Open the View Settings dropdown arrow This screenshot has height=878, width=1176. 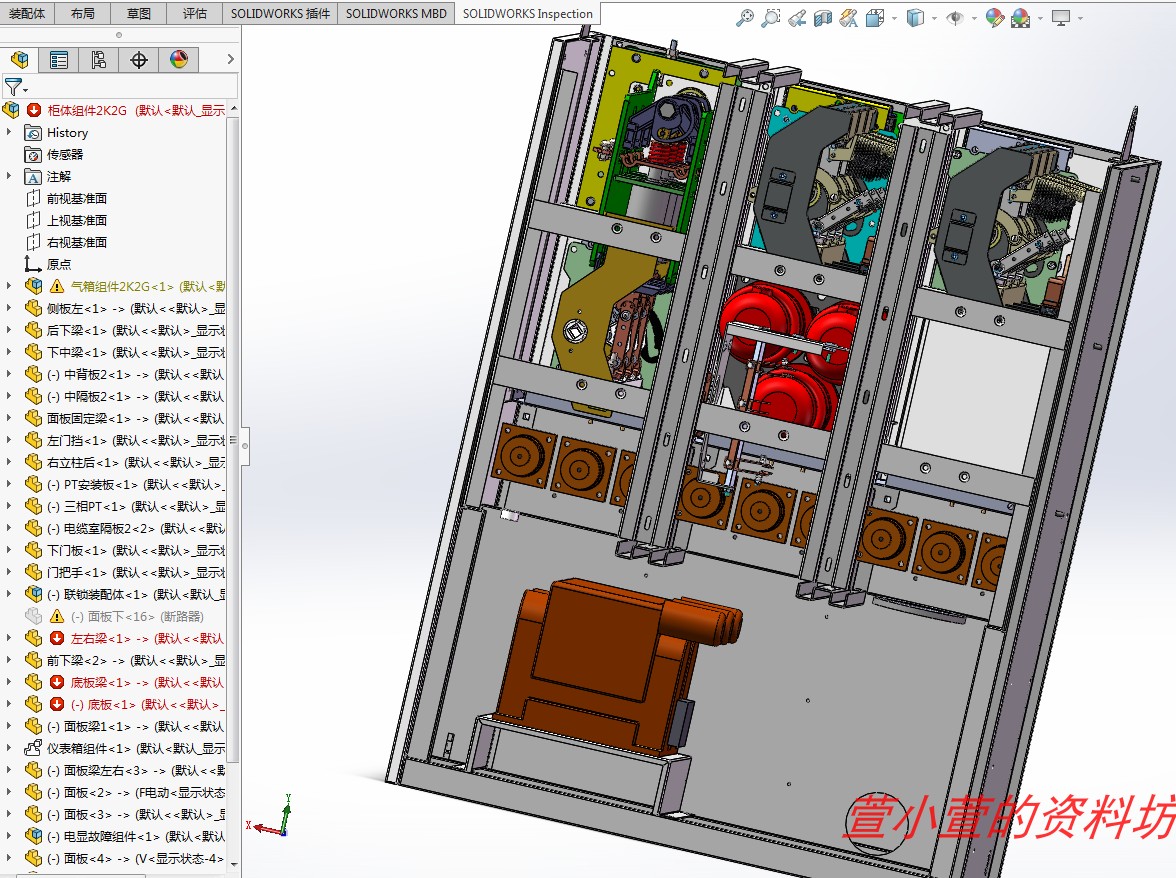point(1080,19)
